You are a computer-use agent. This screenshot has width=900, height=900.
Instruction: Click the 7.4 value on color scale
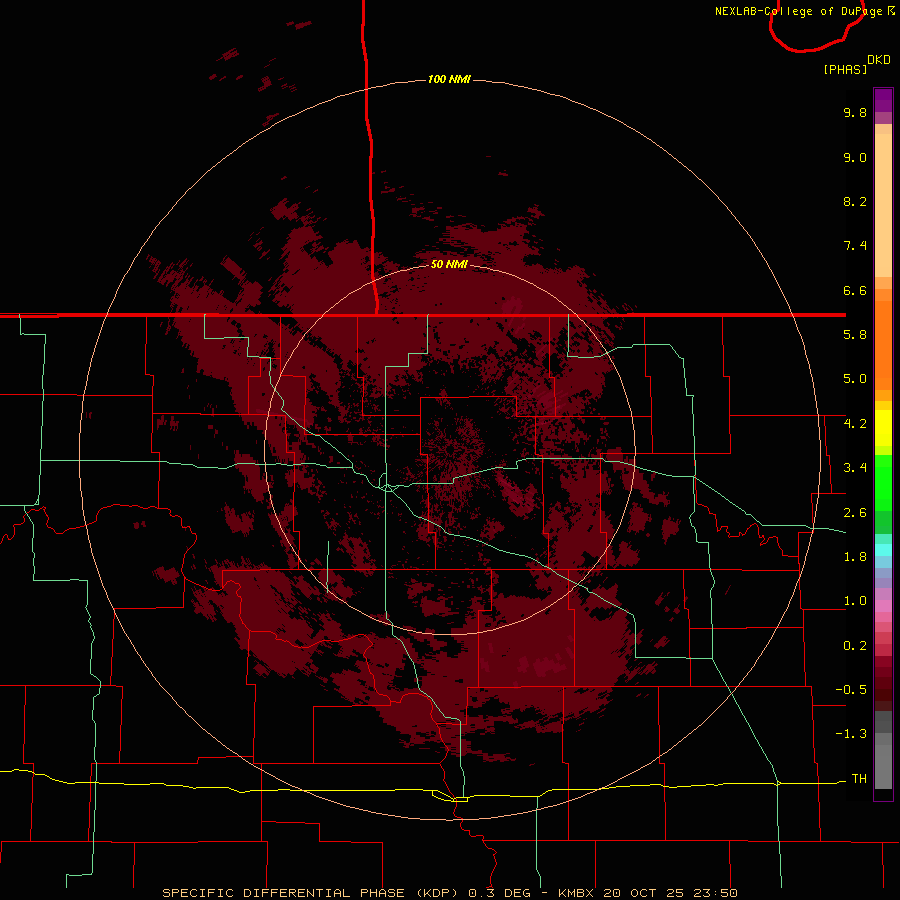[855, 246]
